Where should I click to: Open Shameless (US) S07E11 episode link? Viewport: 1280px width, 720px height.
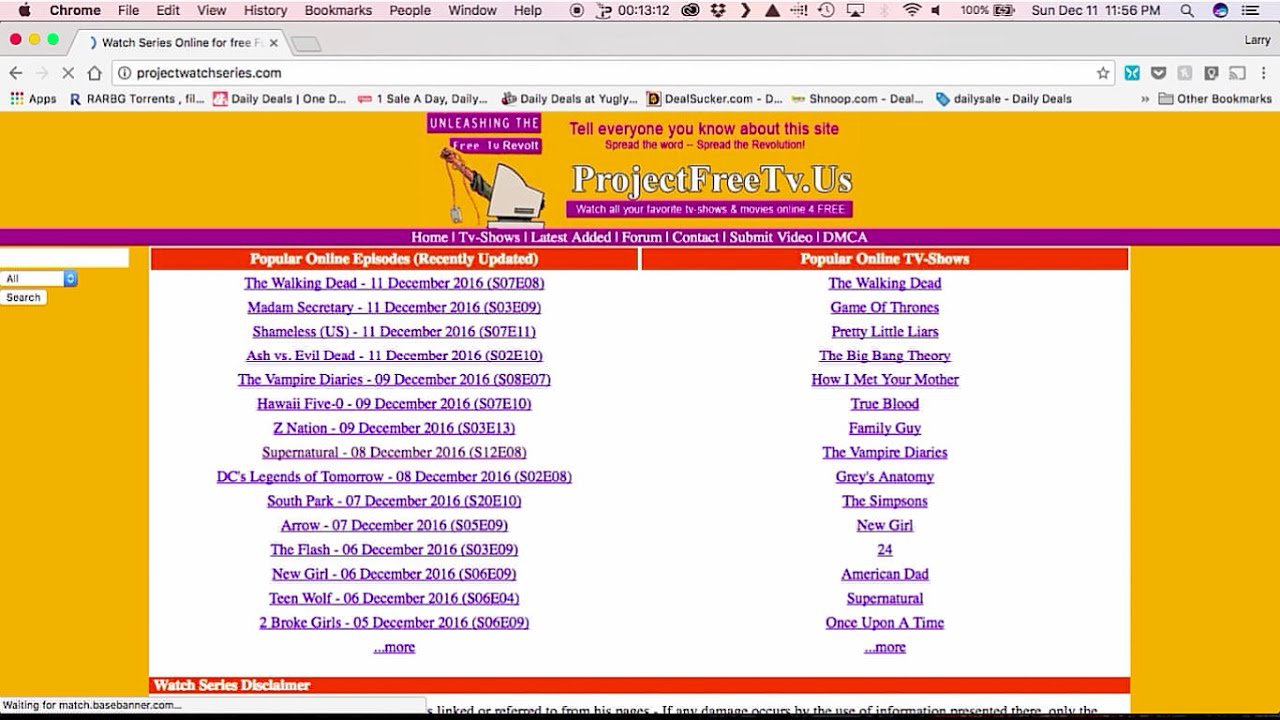point(394,331)
